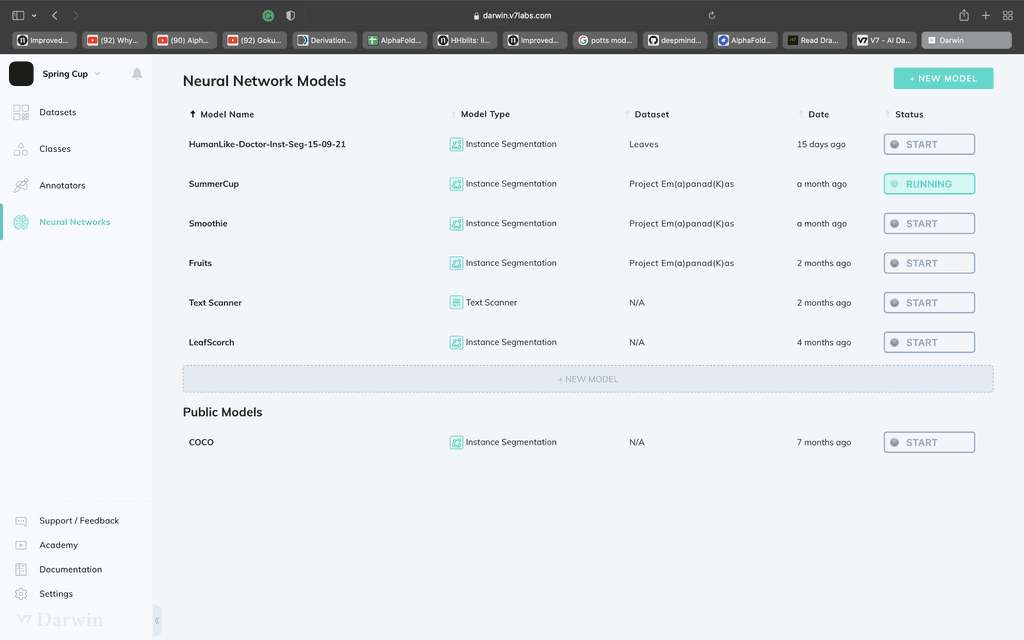1024x640 pixels.
Task: Start the HumanLike-Doctor-Inst-Seg-15-09-21 model
Action: pos(928,144)
